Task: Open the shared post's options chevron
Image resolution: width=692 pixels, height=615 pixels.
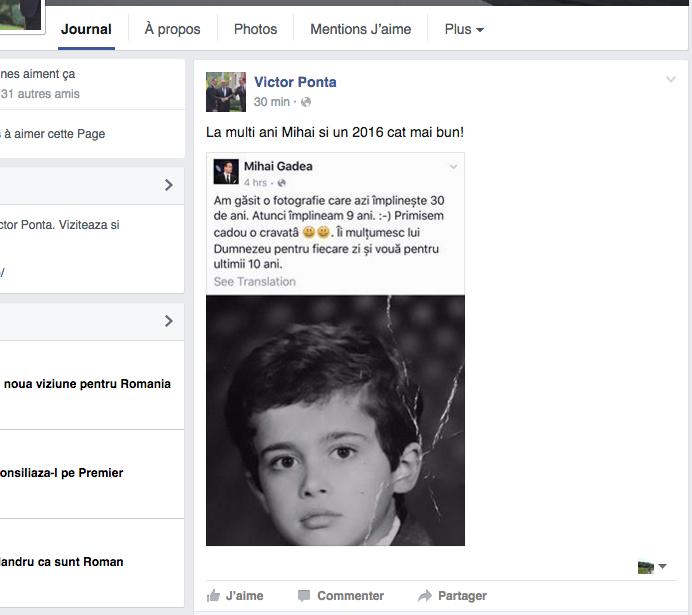Action: 453,167
